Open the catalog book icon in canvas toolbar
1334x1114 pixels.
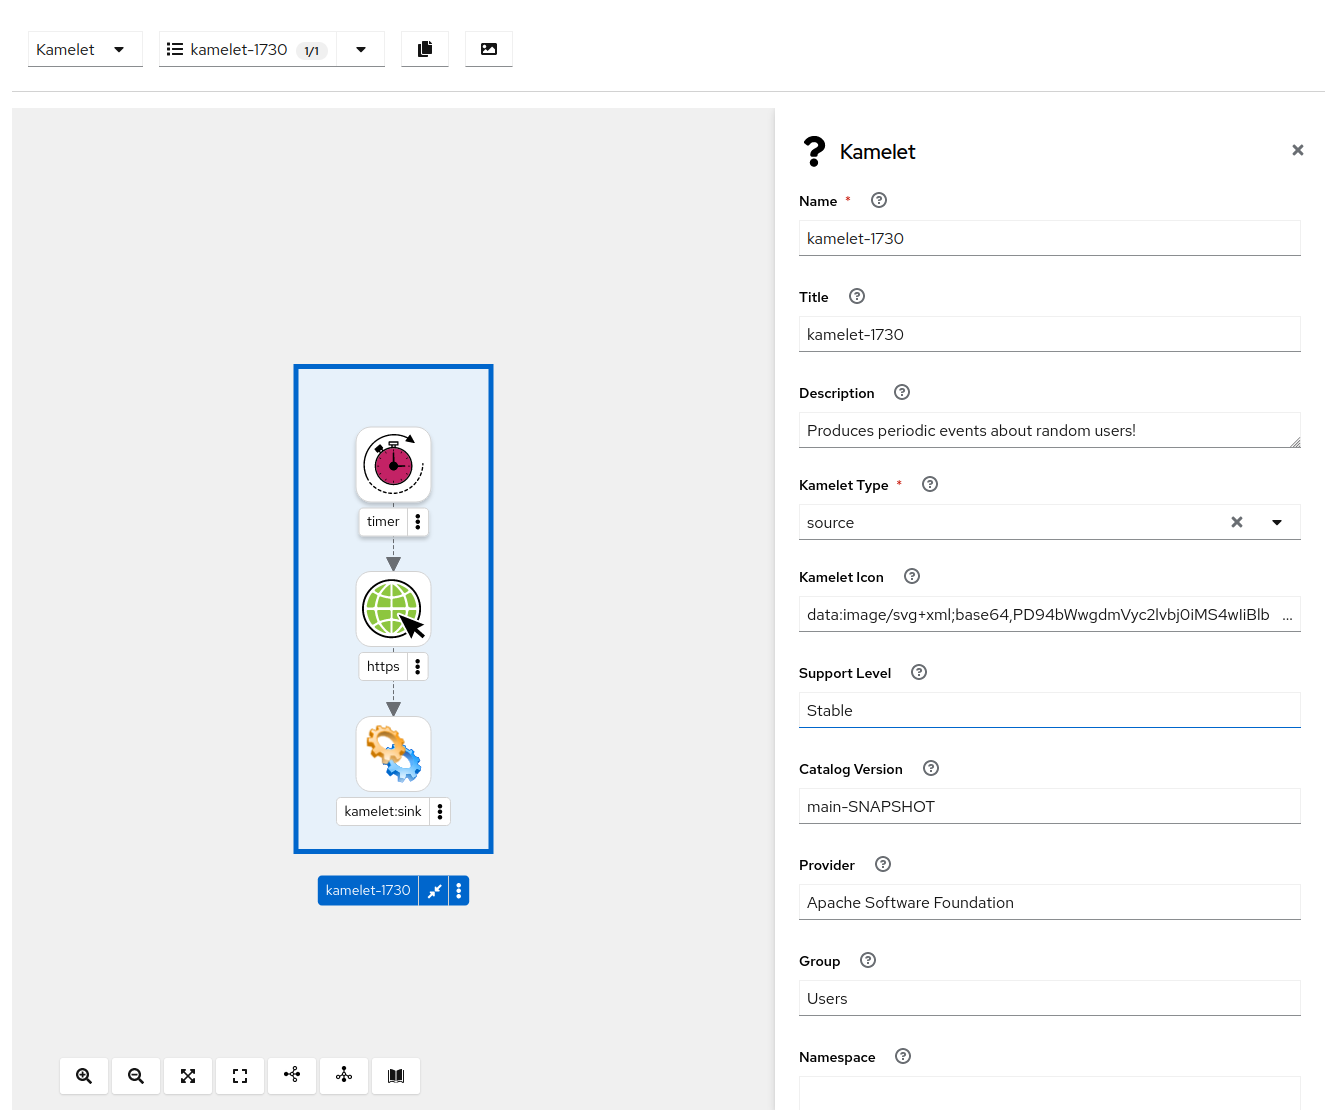point(396,1076)
